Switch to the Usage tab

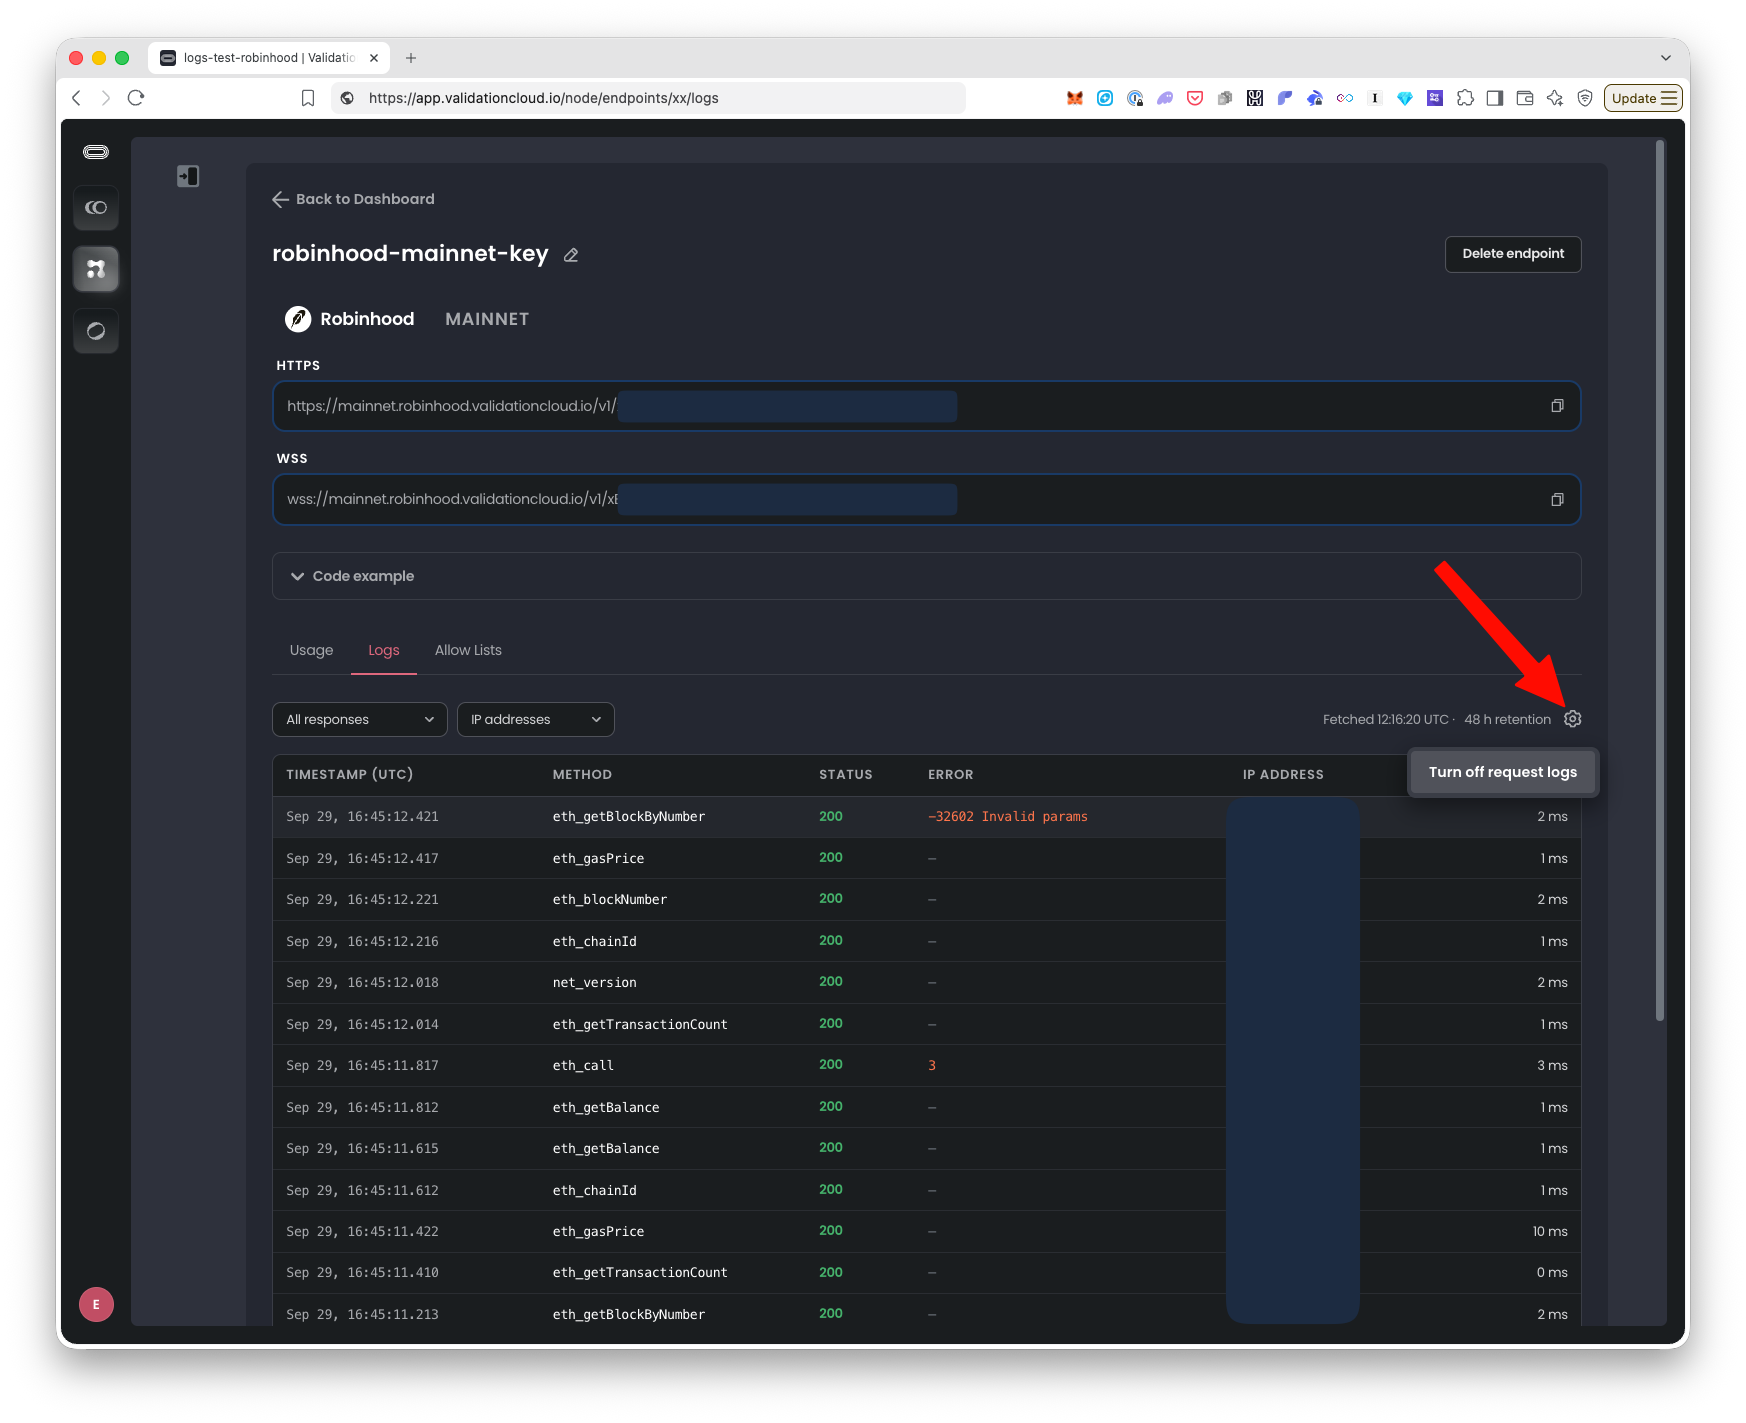tap(311, 650)
